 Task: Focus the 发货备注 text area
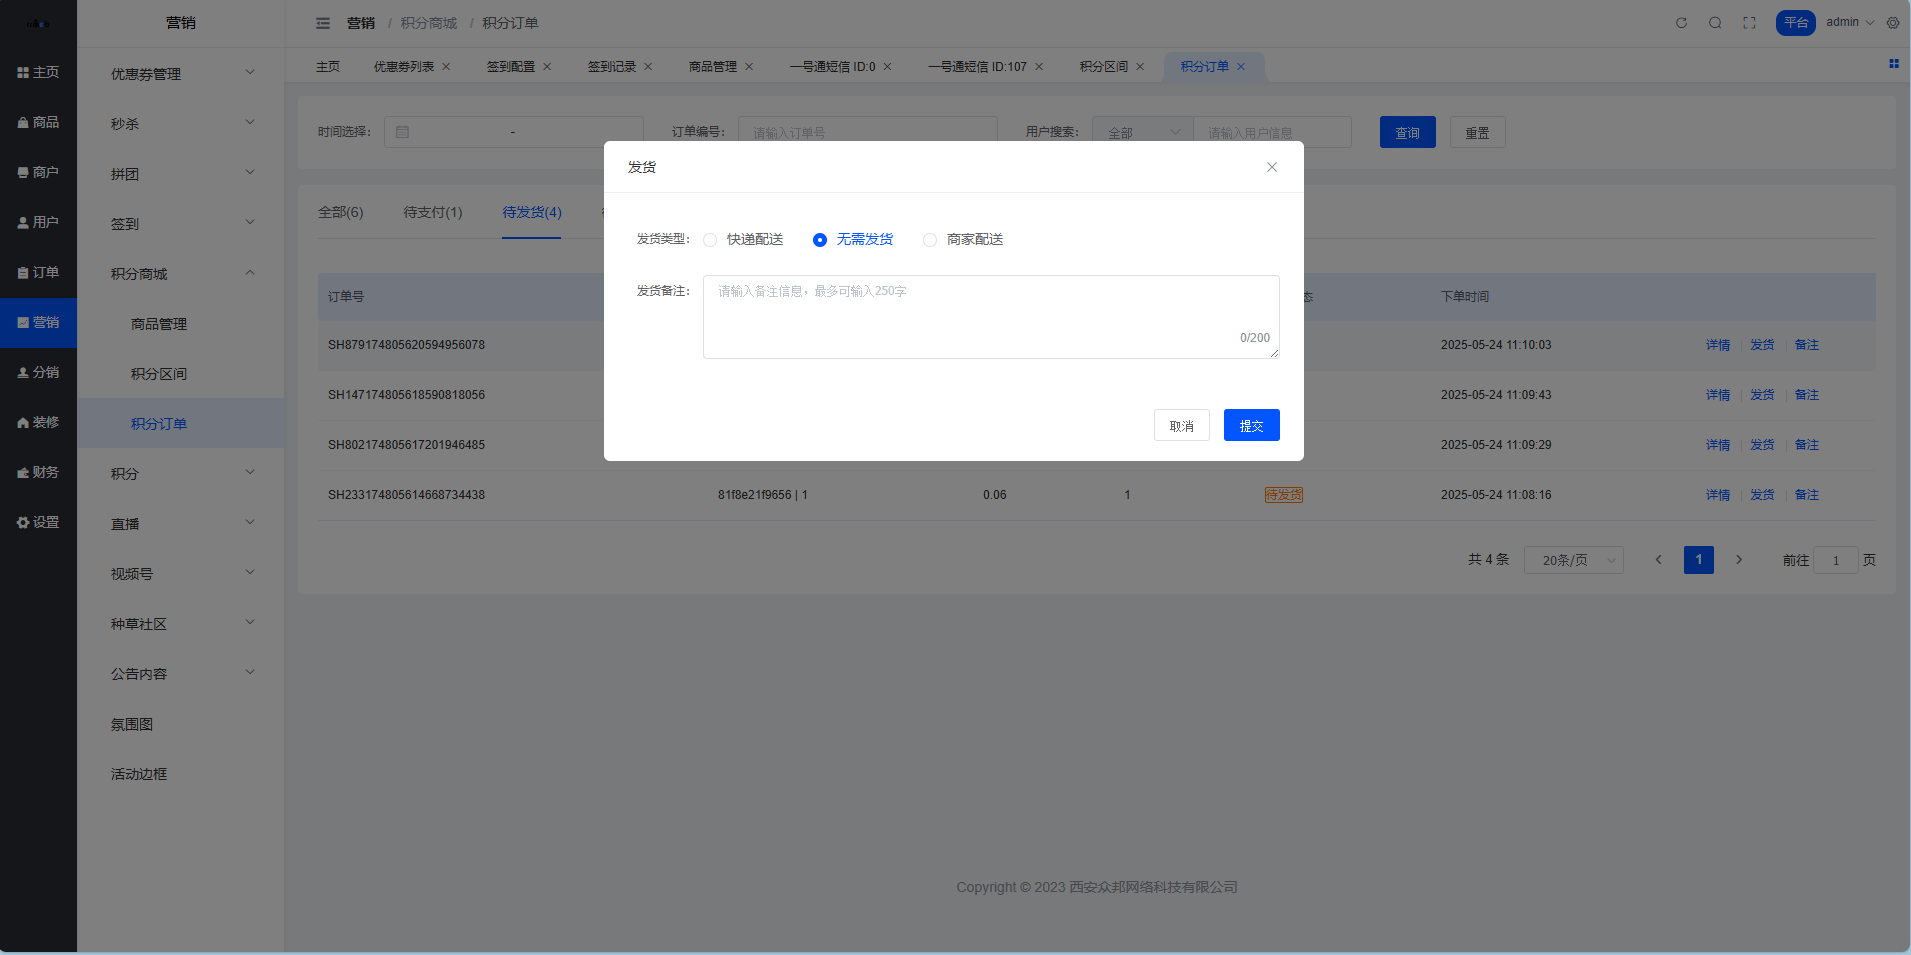pyautogui.click(x=990, y=316)
